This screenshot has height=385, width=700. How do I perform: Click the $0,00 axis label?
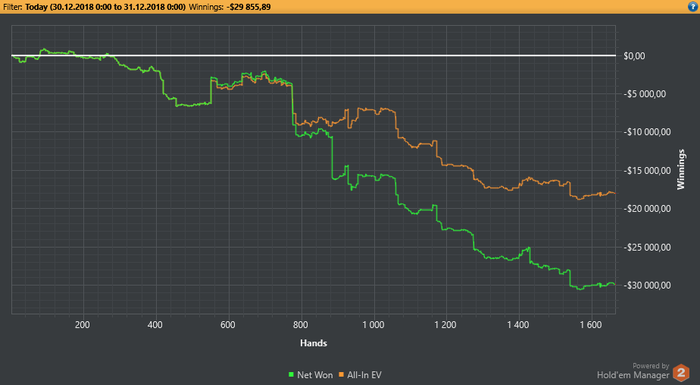coord(634,56)
